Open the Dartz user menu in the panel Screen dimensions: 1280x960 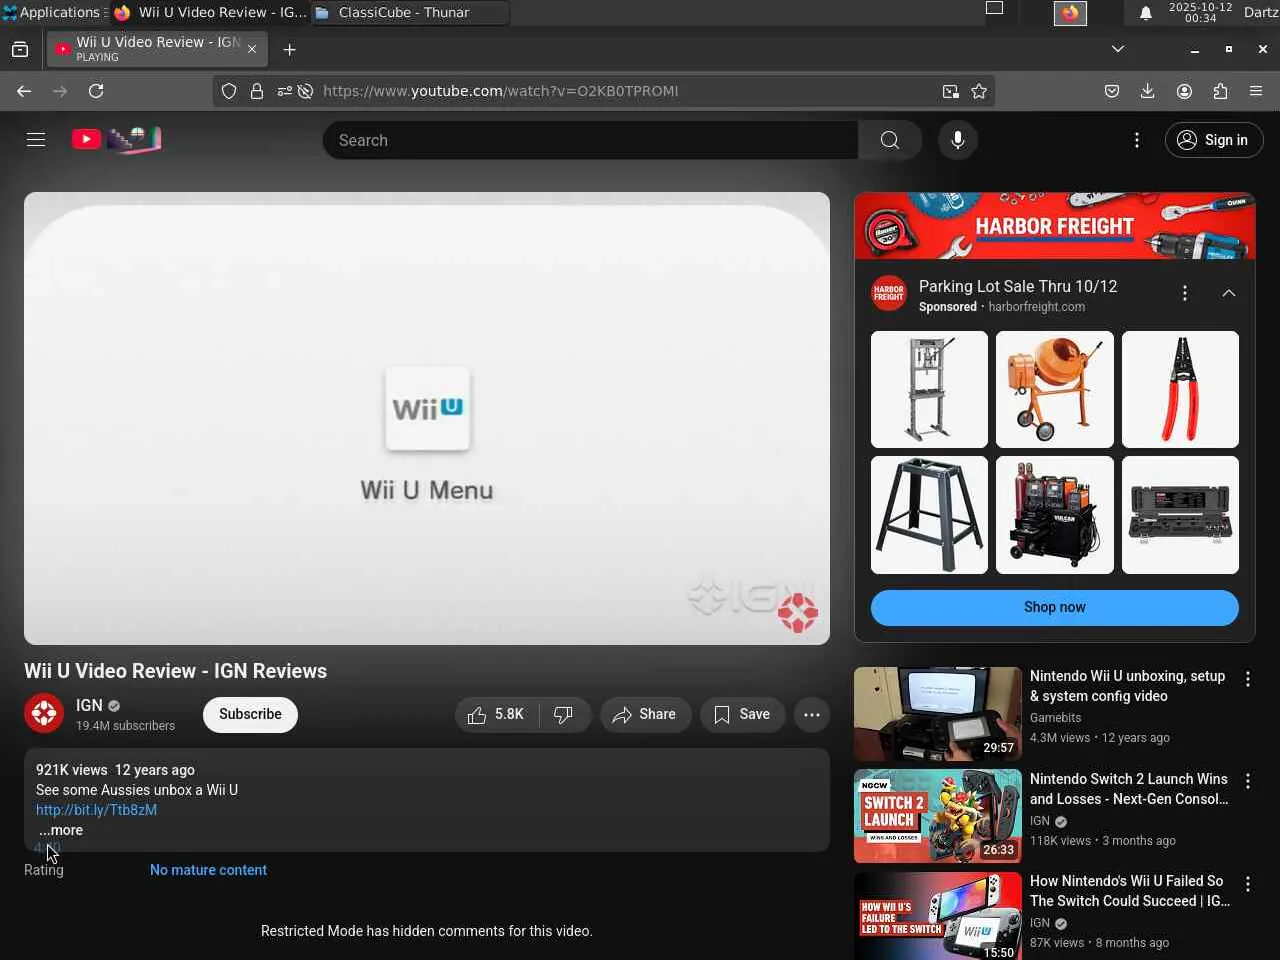[x=1261, y=12]
